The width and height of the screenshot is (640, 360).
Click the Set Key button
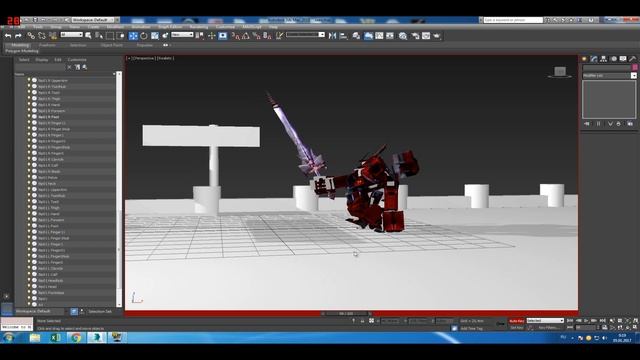517,328
